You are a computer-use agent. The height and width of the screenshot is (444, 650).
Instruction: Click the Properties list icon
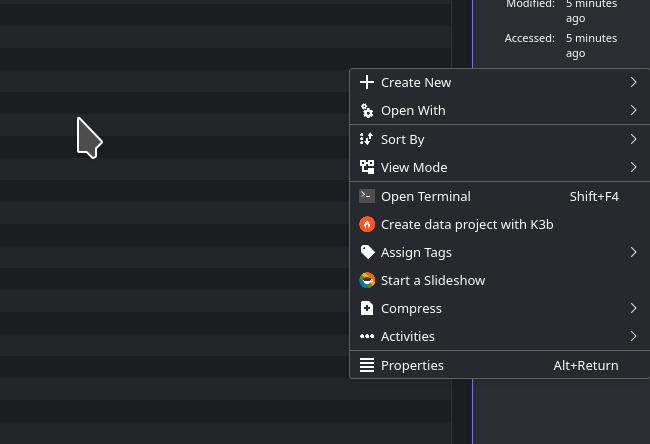(x=367, y=365)
